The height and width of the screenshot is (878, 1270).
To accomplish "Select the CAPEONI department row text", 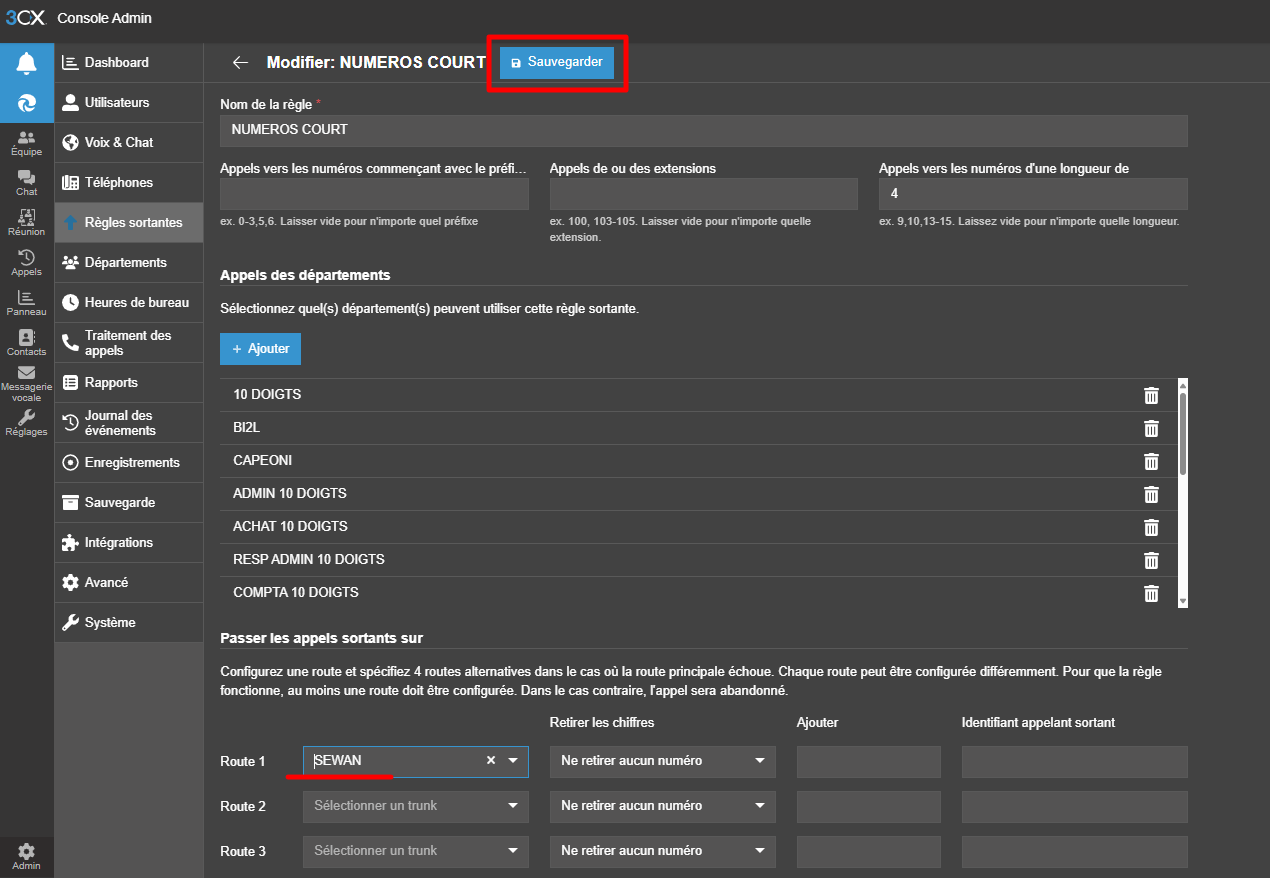I will 262,461.
